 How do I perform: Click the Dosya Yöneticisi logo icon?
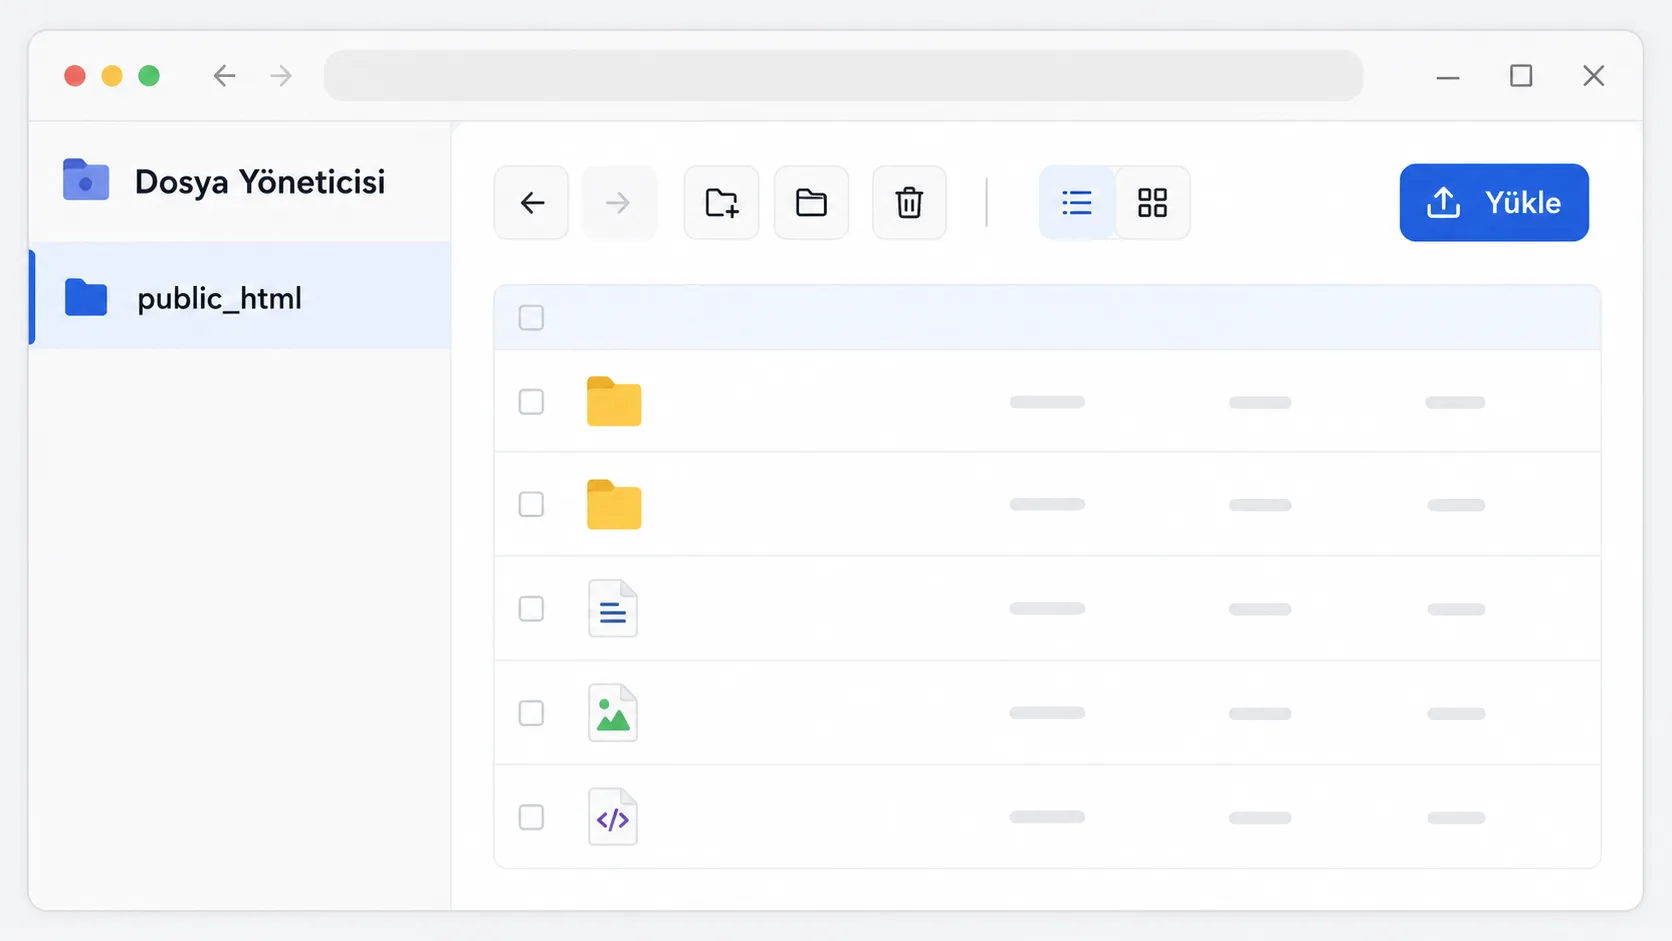[86, 180]
